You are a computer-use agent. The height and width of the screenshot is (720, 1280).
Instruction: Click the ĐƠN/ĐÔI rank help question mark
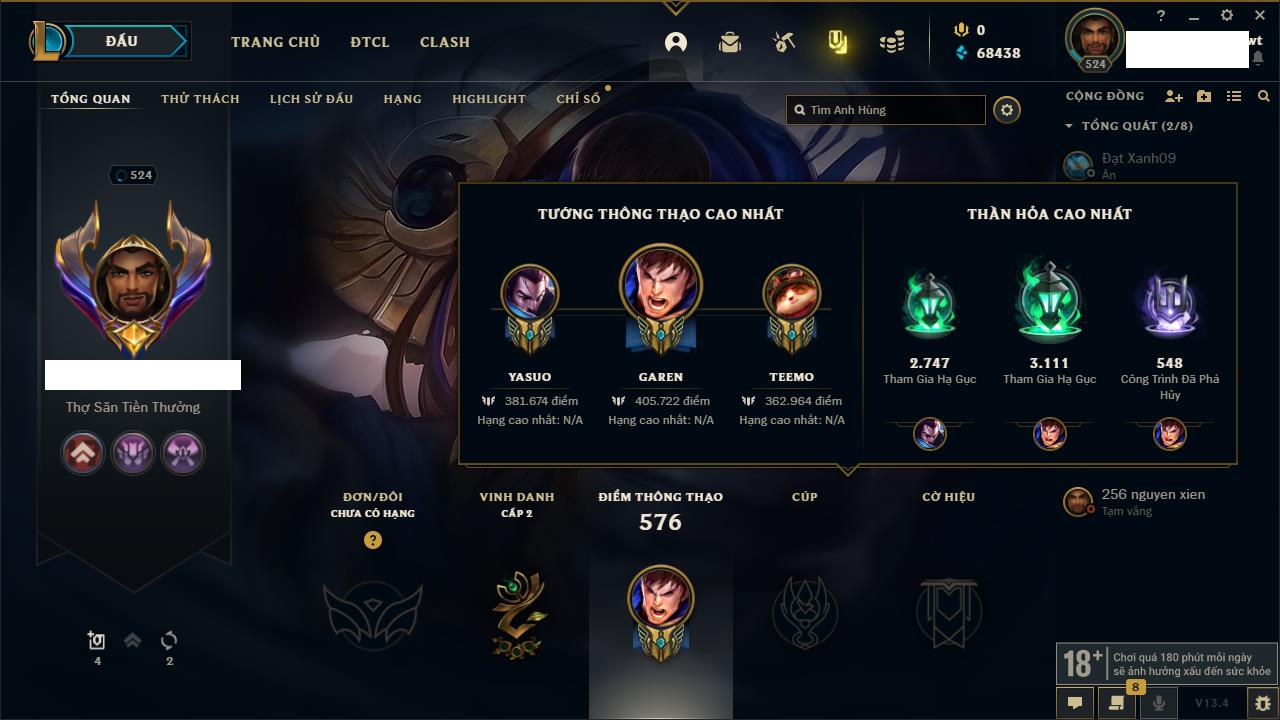point(373,540)
